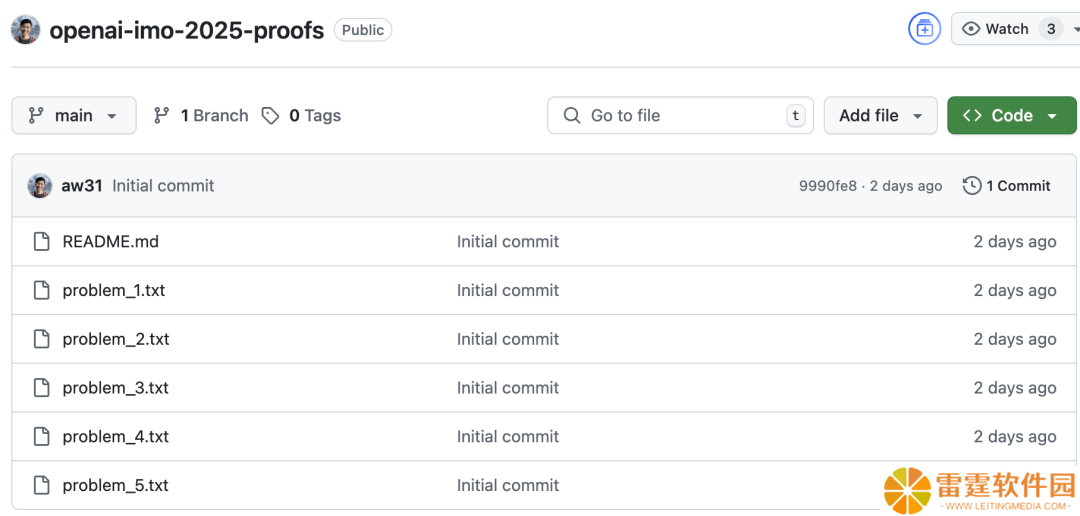Click the magnifier icon in Go to file

click(x=572, y=116)
